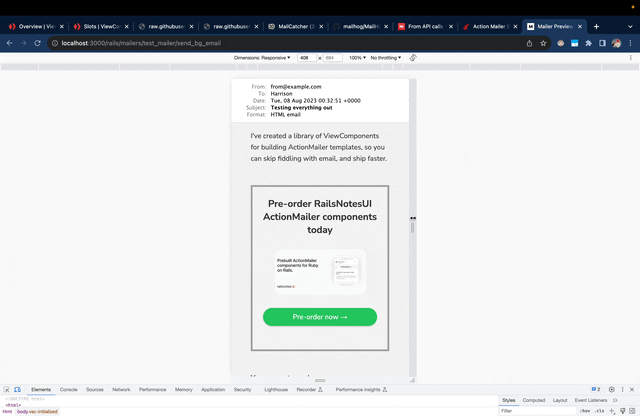
Task: Open the browser side panel
Action: [x=602, y=43]
